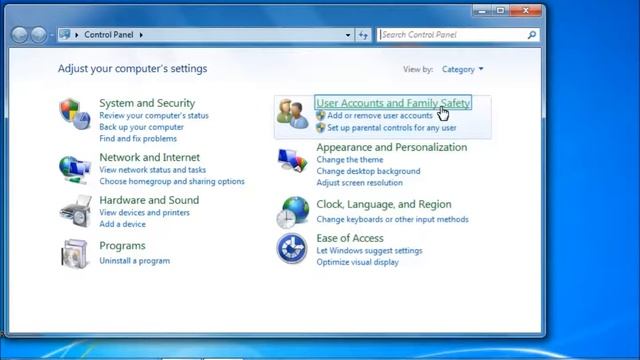Click Let Windows suggest settings

369,250
